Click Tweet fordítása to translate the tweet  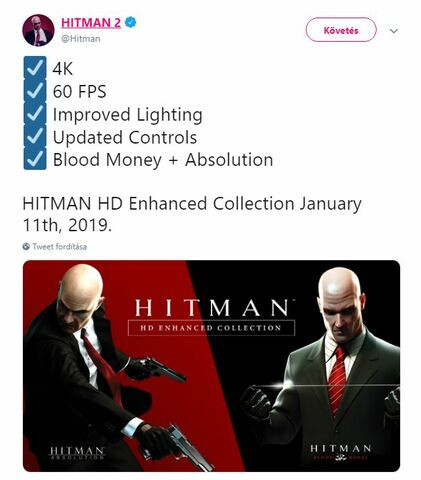tap(60, 247)
